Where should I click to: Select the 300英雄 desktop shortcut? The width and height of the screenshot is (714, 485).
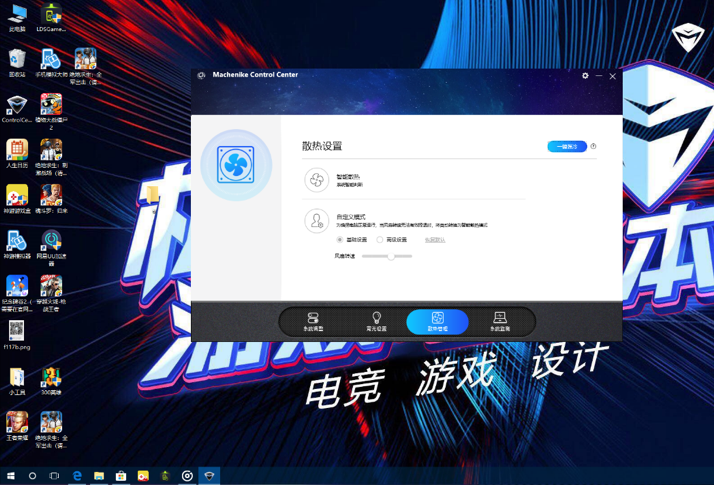click(x=51, y=381)
